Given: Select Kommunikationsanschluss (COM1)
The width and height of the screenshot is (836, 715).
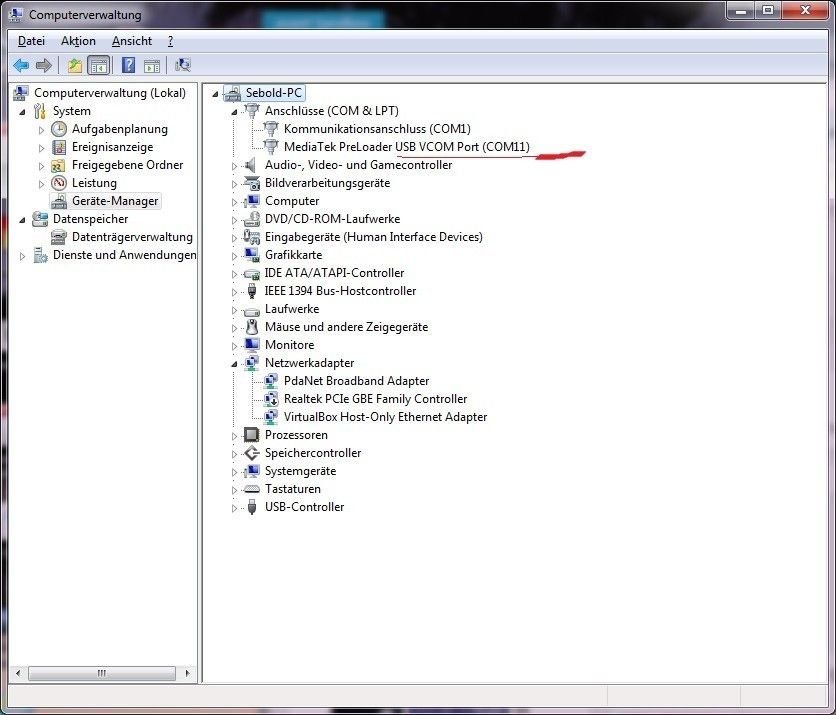Looking at the screenshot, I should pos(377,128).
